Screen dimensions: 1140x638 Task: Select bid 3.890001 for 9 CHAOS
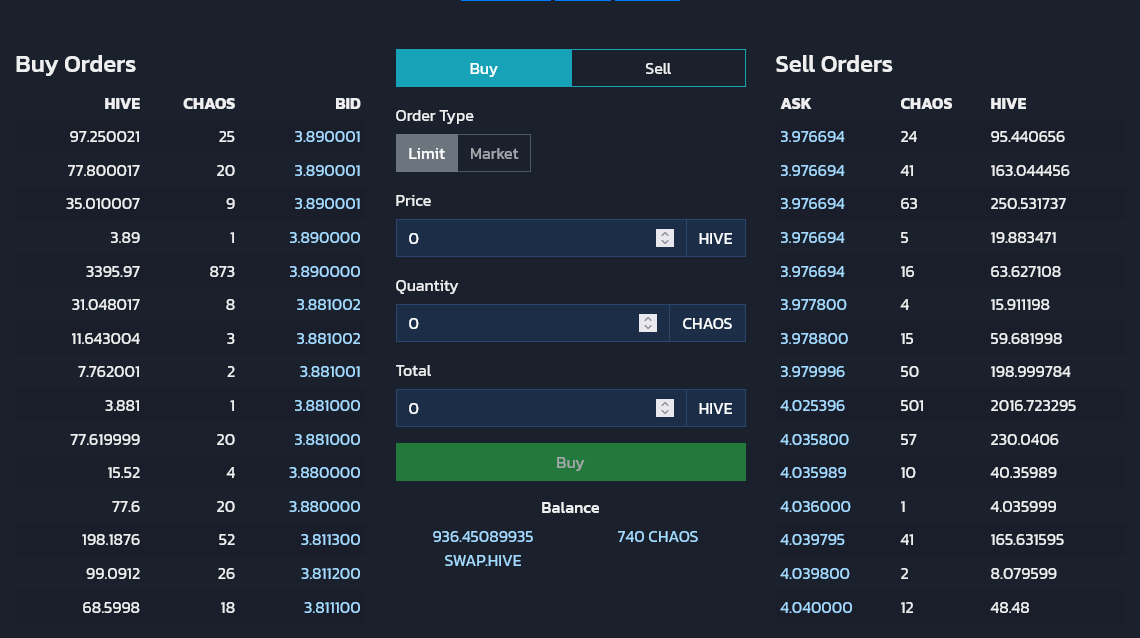327,203
